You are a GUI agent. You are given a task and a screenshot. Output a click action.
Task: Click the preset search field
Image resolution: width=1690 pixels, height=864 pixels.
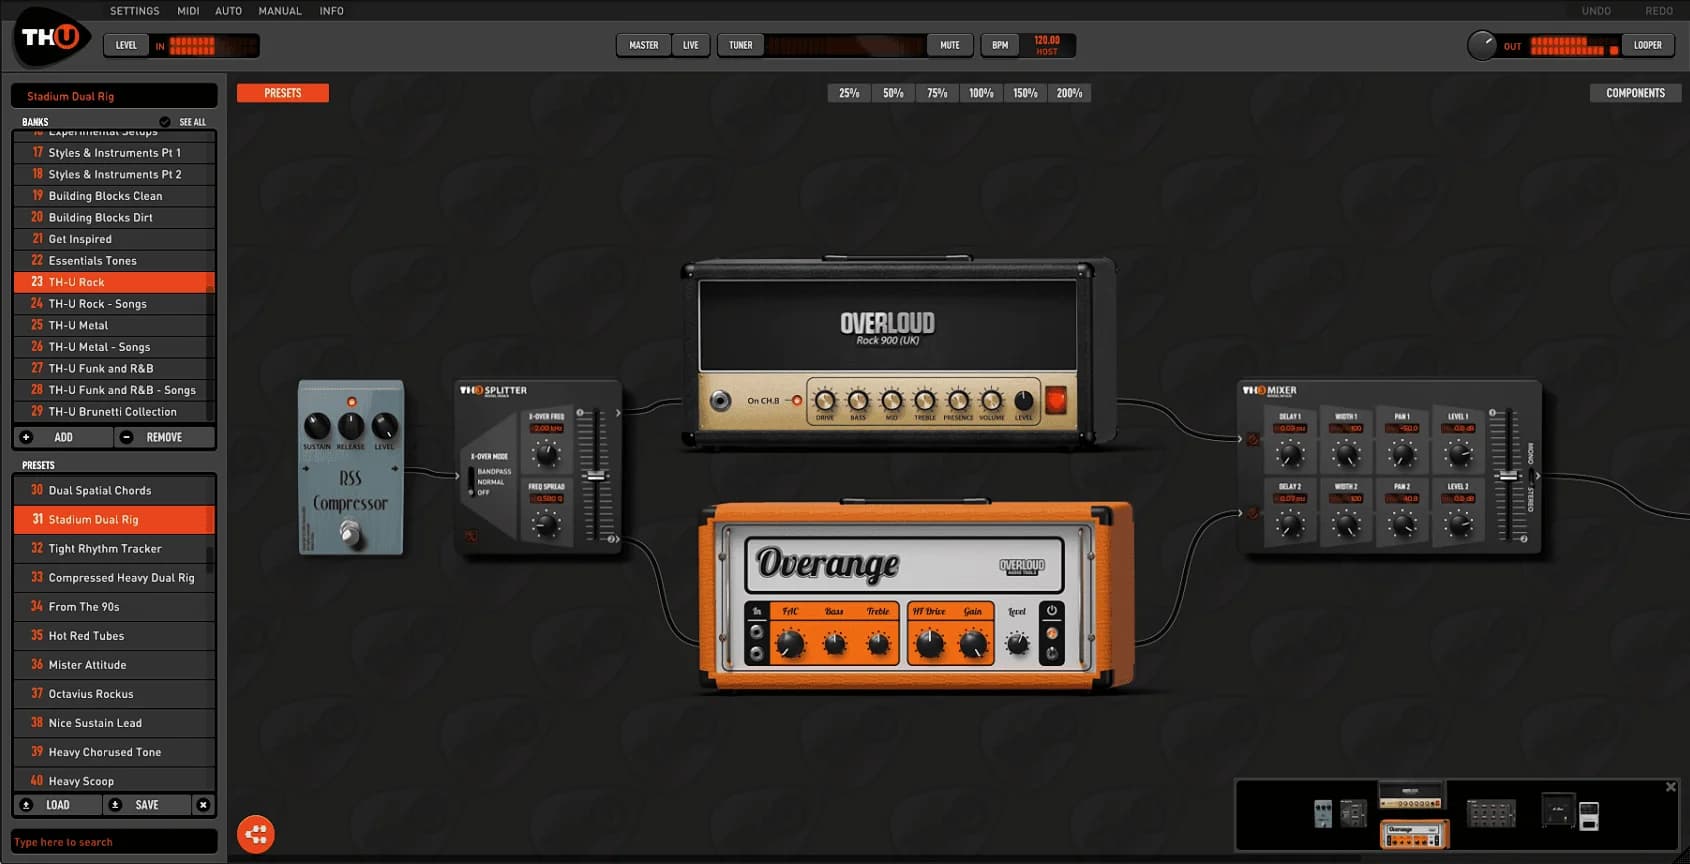(114, 842)
